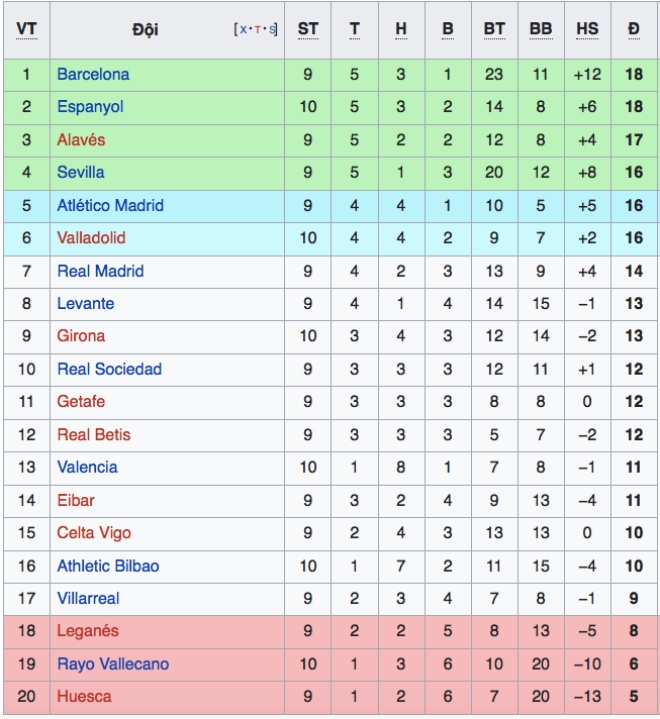The width and height of the screenshot is (660, 719).
Task: Open the Real Sociedad team link
Action: (x=109, y=369)
